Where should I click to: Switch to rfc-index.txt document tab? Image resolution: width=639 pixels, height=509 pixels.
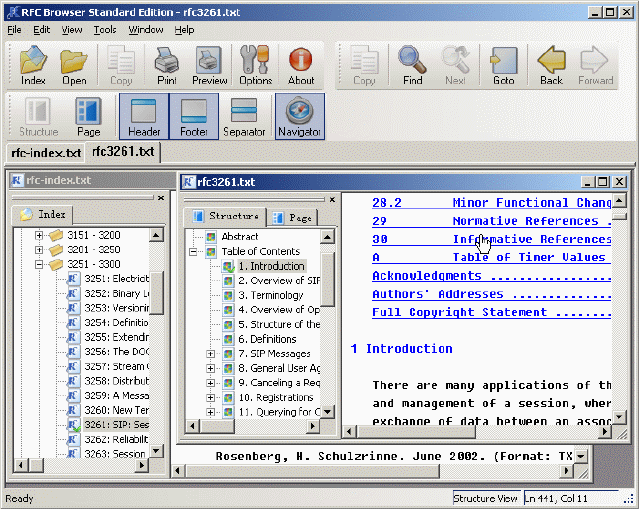click(x=46, y=153)
